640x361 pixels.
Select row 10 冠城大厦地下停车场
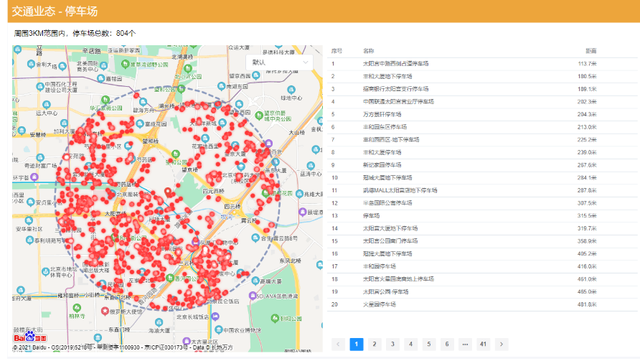click(x=482, y=178)
